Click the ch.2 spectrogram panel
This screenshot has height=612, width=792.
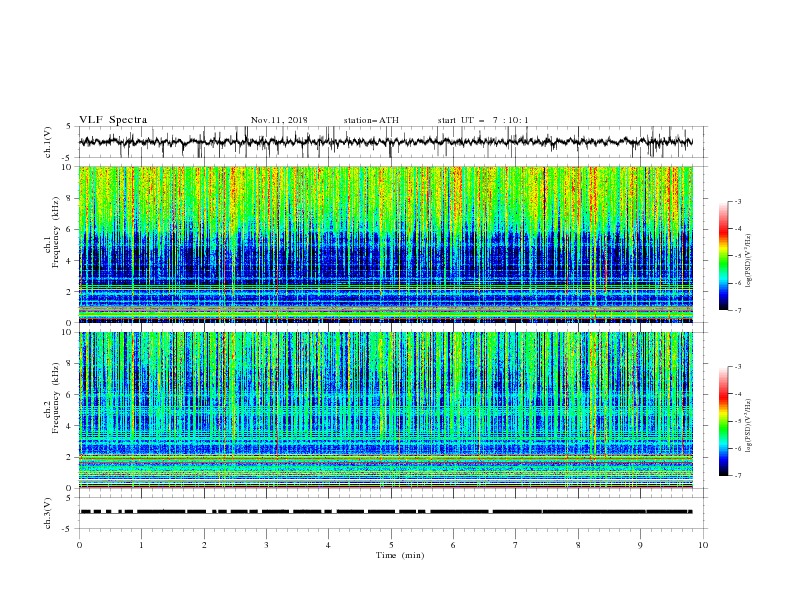[385, 410]
